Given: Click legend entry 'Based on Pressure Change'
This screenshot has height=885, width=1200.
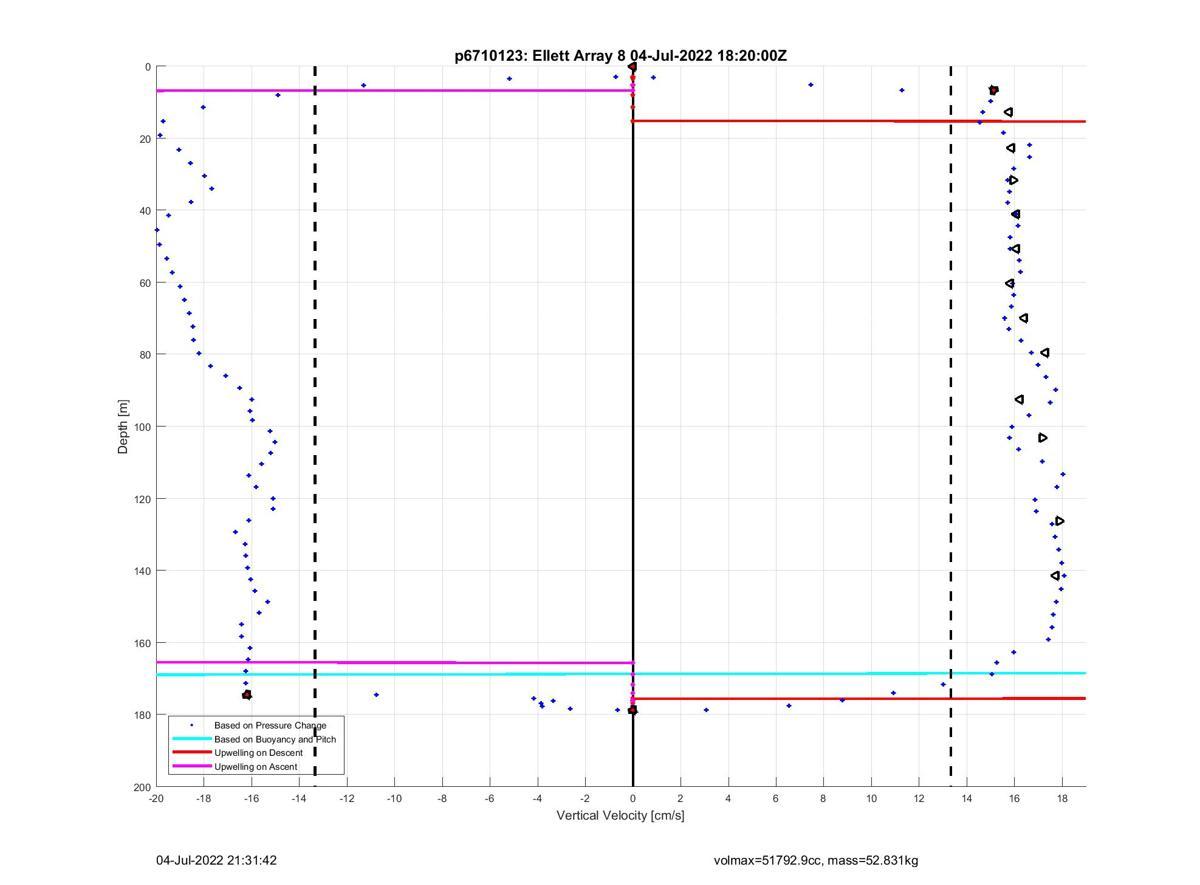Looking at the screenshot, I should (270, 725).
